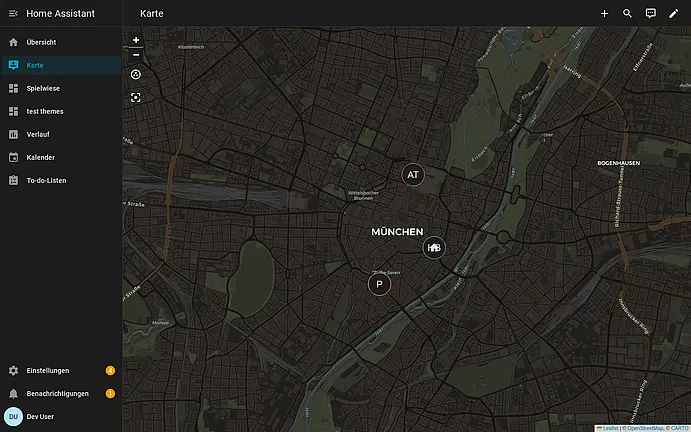691x432 pixels.
Task: Click the notifications badge showing 1
Action: pyautogui.click(x=110, y=394)
